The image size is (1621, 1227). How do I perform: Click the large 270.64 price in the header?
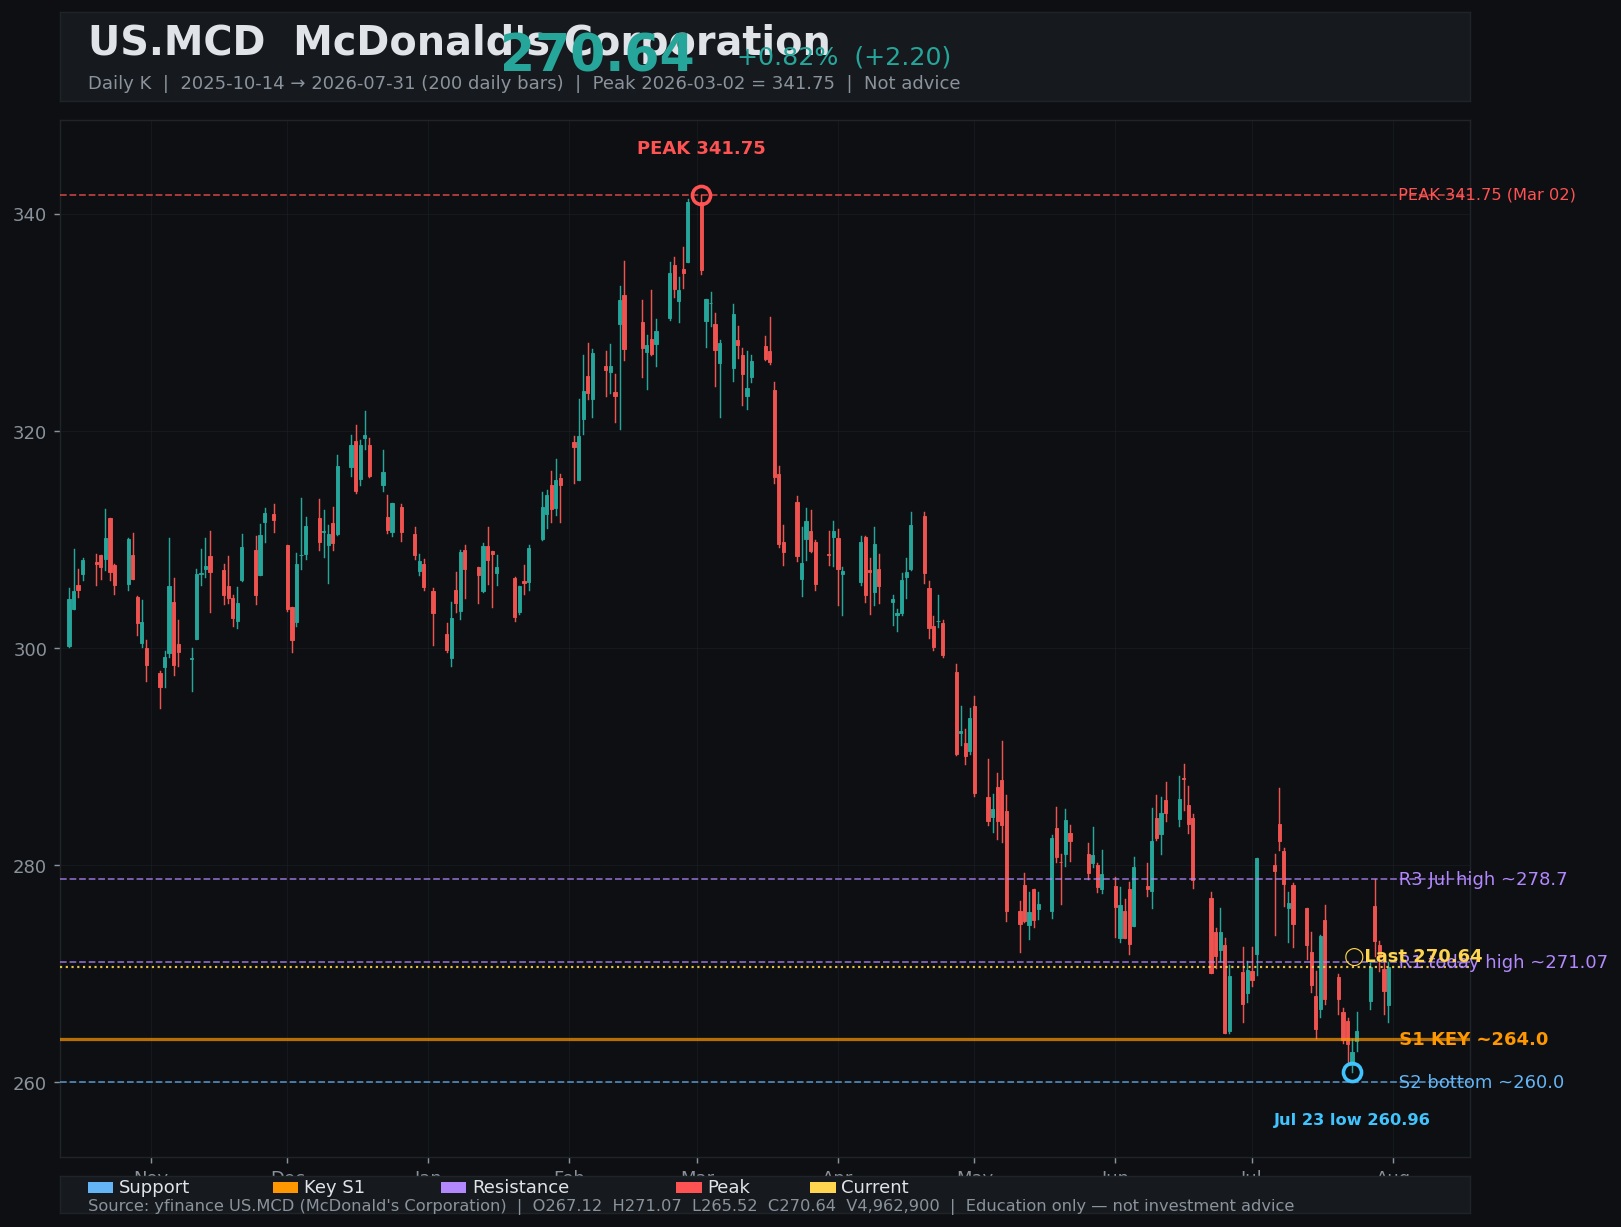pyautogui.click(x=597, y=54)
